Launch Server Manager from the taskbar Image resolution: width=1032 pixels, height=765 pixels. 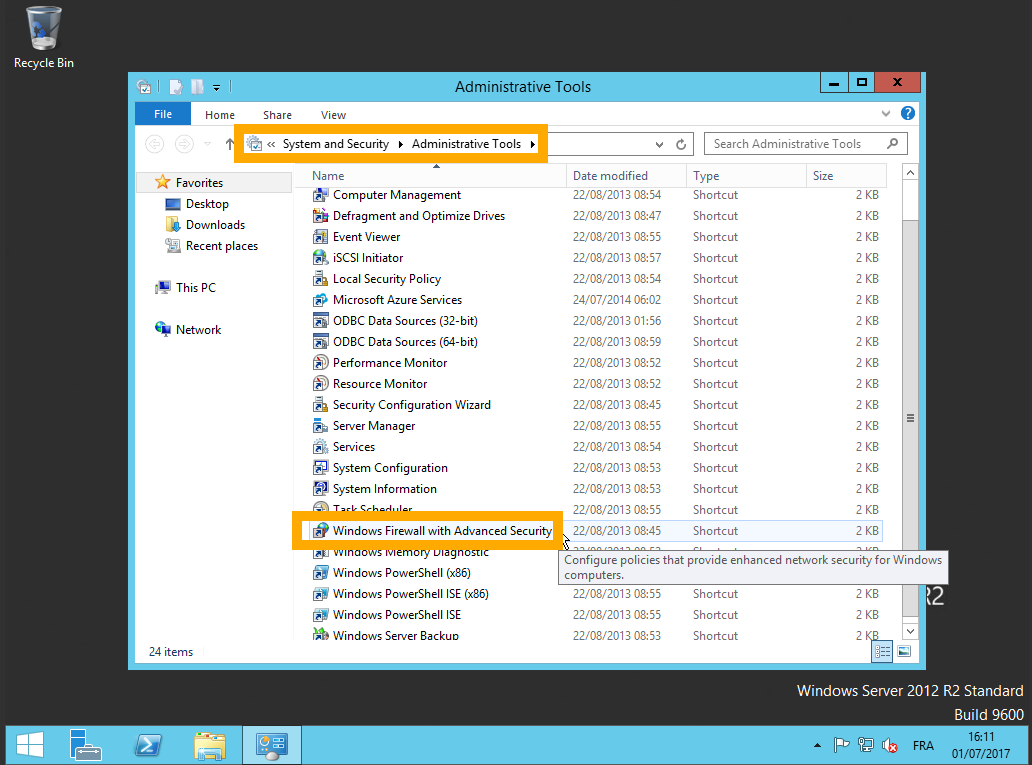(x=85, y=745)
